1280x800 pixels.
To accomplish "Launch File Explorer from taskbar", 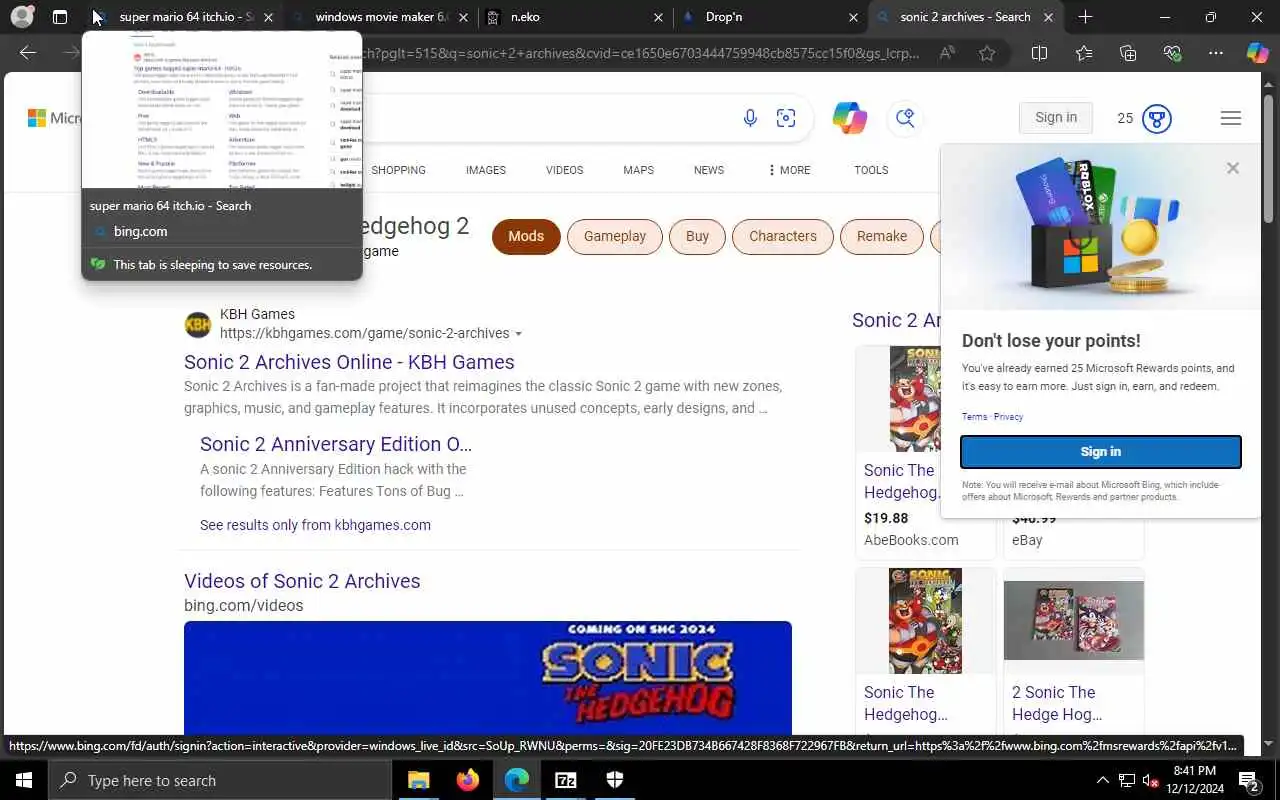I will pyautogui.click(x=418, y=780).
